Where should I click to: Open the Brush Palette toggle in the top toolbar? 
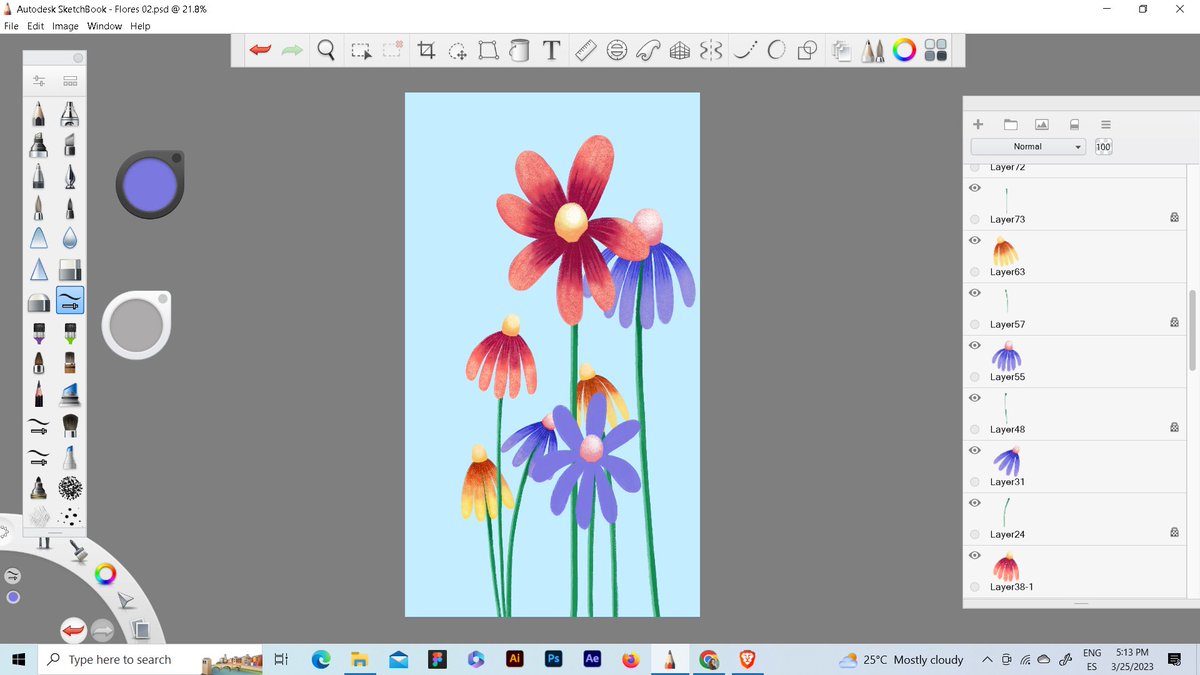(x=873, y=50)
